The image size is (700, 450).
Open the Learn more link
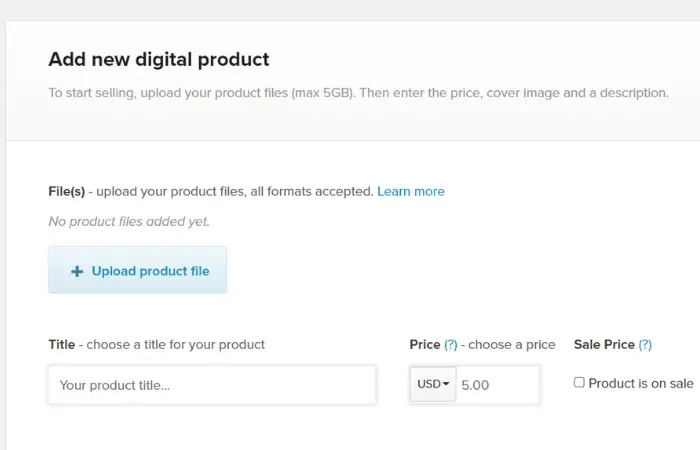point(411,192)
